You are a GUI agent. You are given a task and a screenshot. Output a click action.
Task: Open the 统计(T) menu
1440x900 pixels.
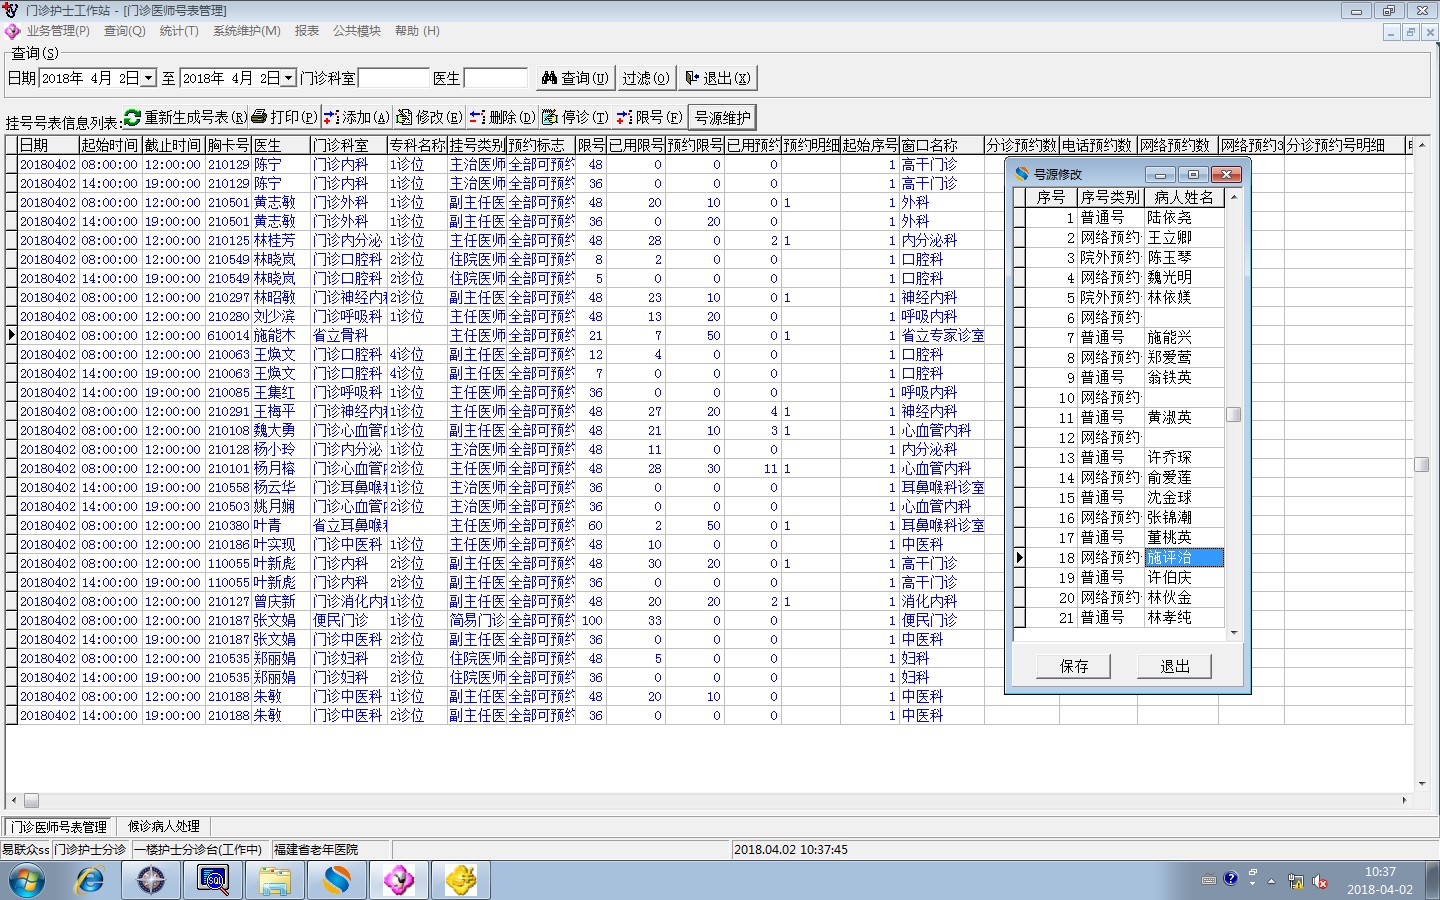(x=179, y=31)
